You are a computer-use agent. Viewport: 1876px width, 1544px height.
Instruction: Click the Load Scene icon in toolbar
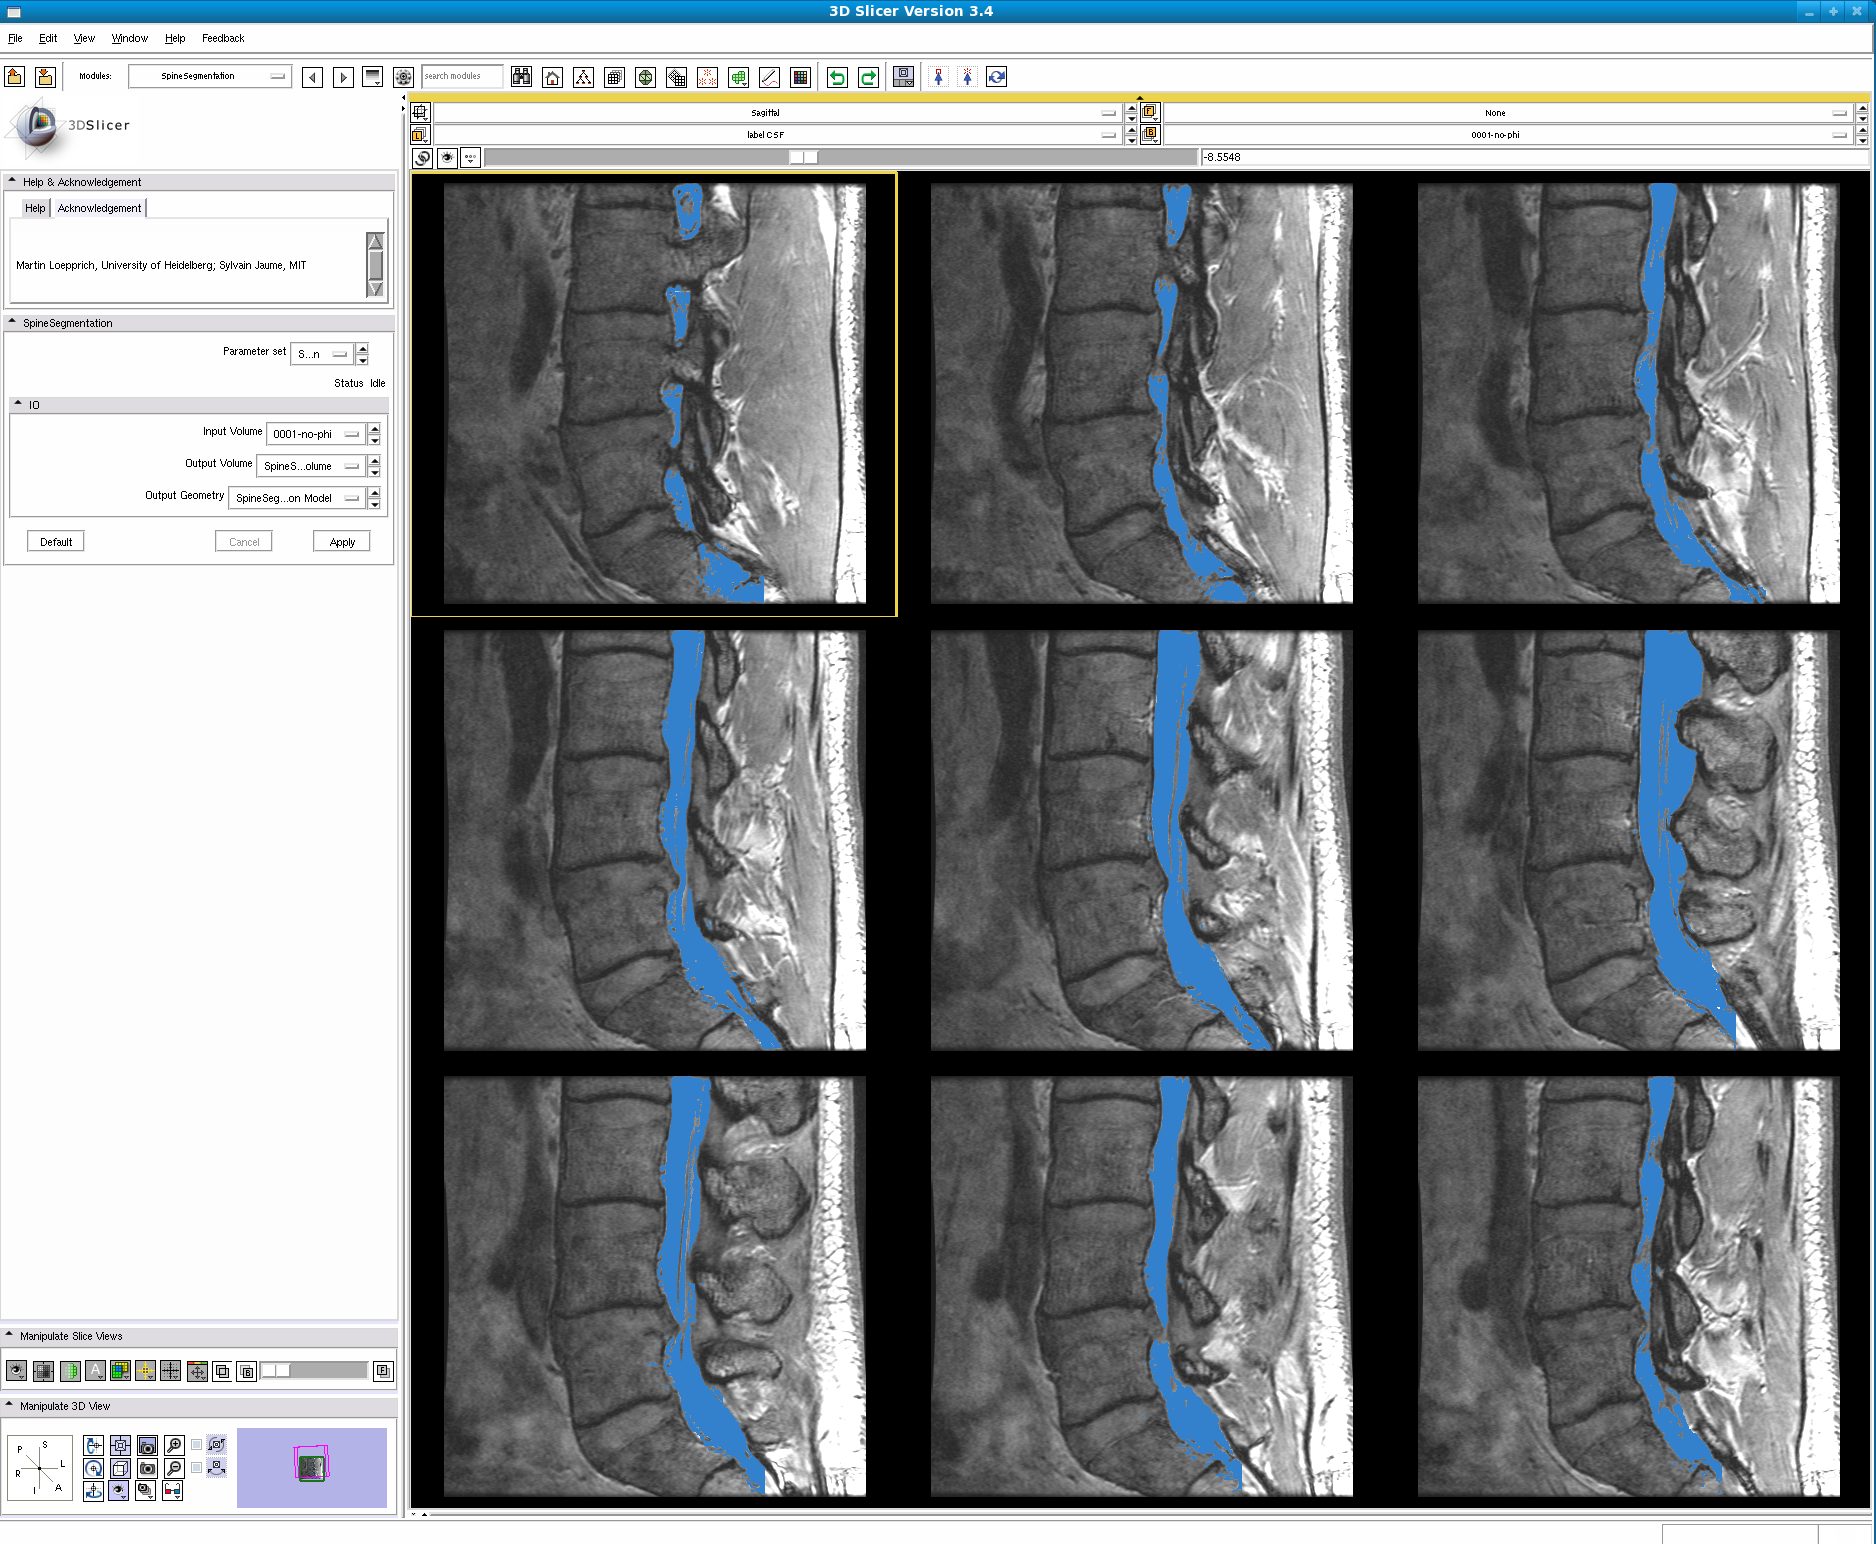point(15,77)
